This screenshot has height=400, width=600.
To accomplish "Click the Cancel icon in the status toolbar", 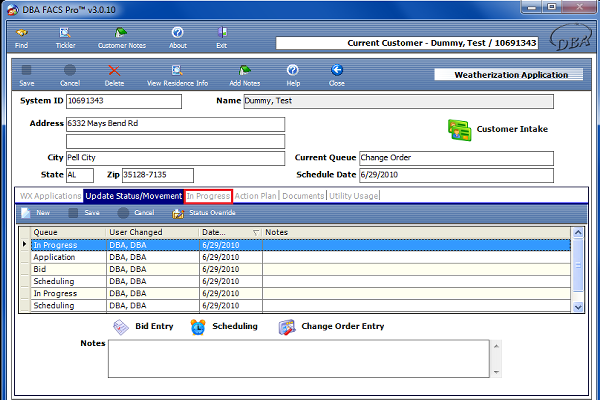I will point(123,213).
